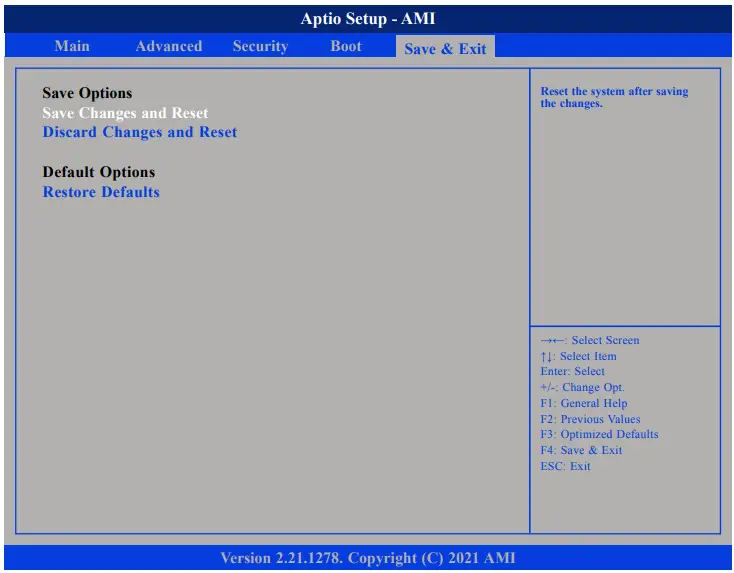This screenshot has width=734, height=573.
Task: Go to the Security tab
Action: 260,46
